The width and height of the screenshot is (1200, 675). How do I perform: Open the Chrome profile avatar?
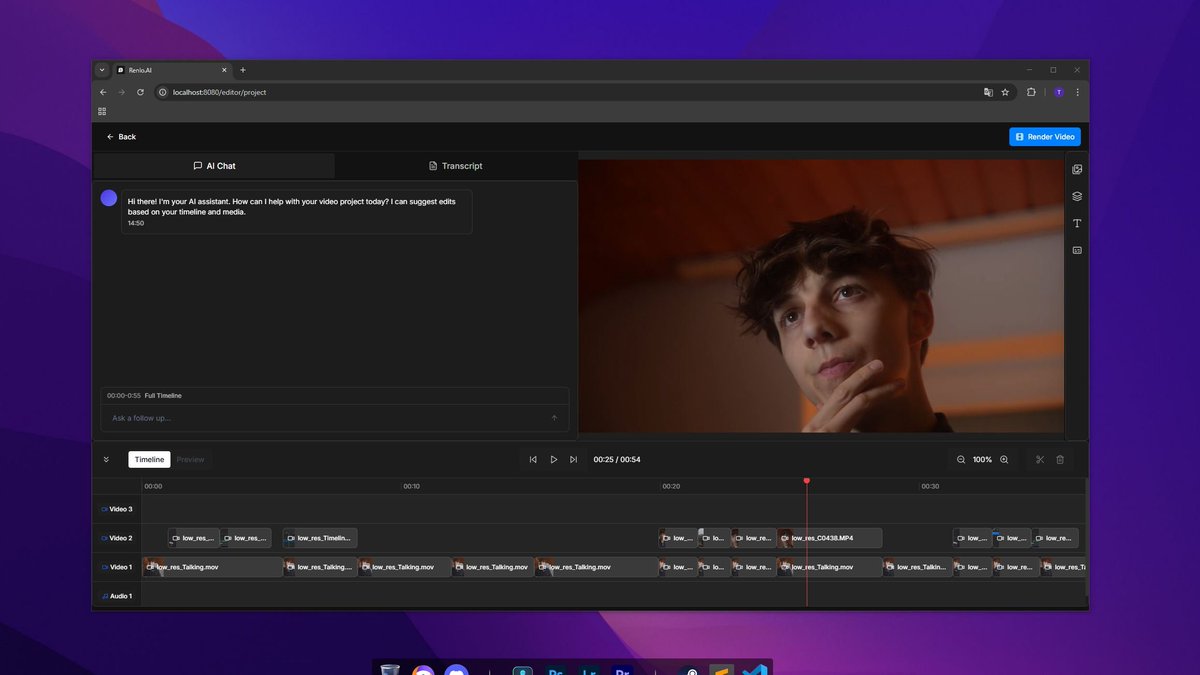coord(1058,92)
